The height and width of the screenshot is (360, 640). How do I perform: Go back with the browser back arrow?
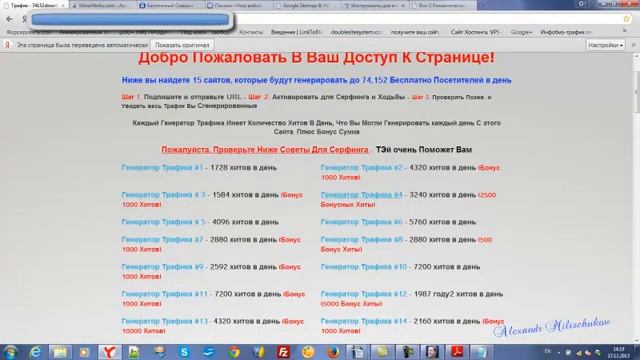(9, 19)
